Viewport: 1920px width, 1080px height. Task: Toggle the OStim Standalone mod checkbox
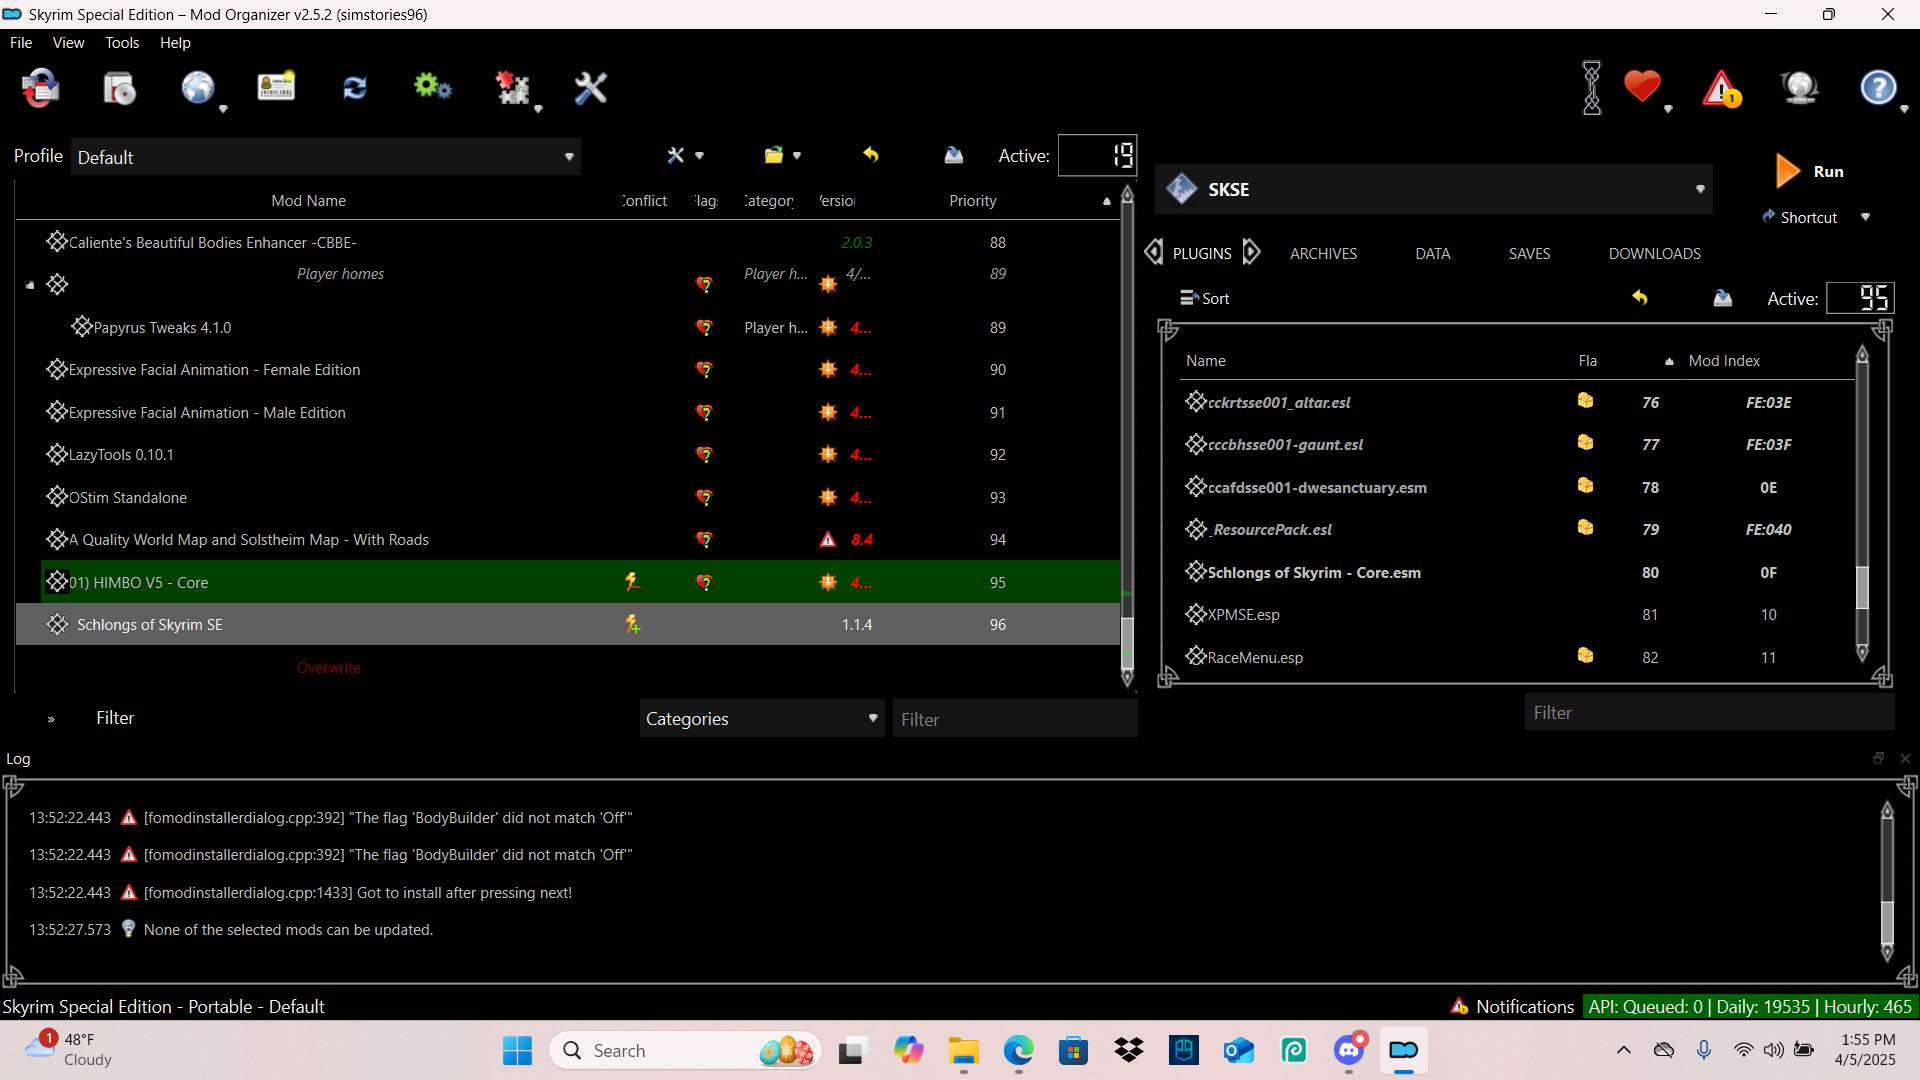click(57, 497)
